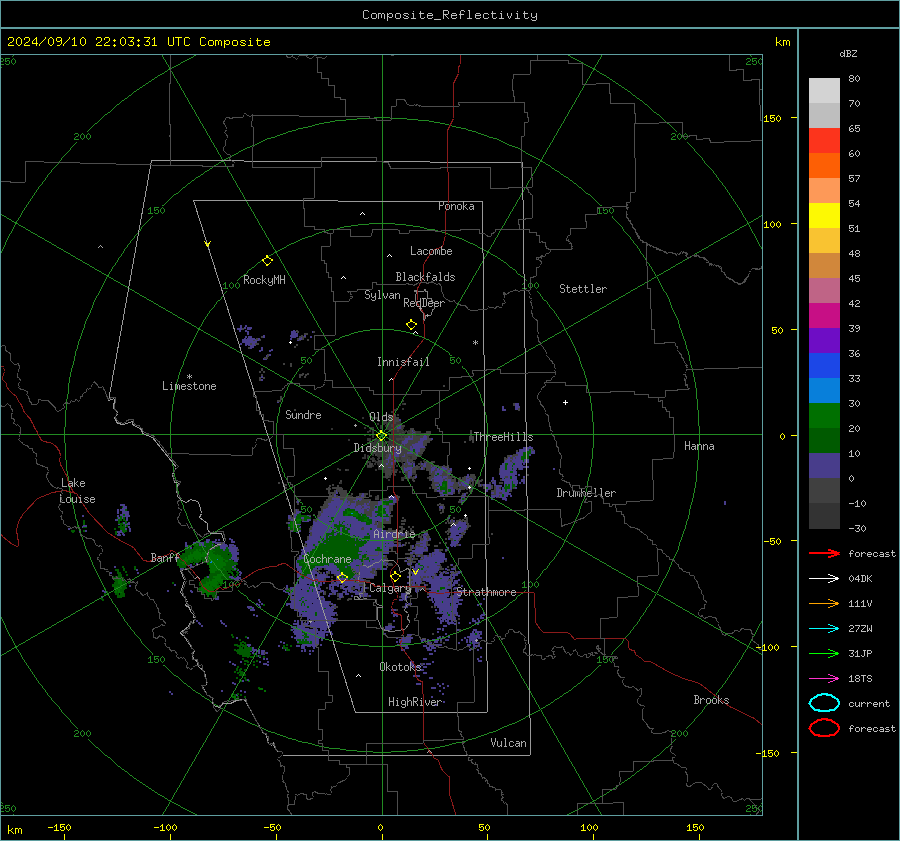
Task: Click the Olds town label
Action: [381, 417]
